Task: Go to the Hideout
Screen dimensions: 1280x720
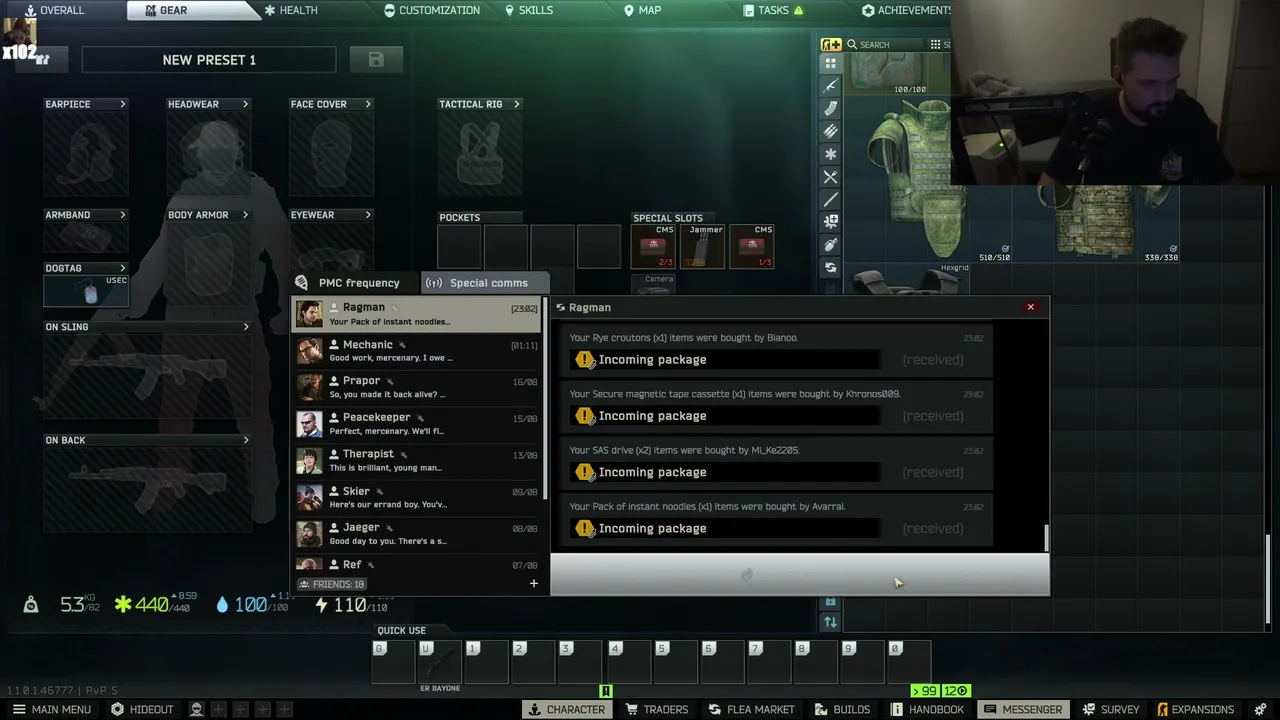Action: 142,709
